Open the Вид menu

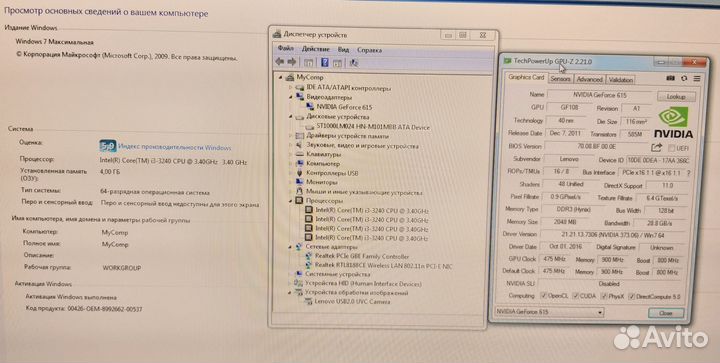pyautogui.click(x=343, y=50)
